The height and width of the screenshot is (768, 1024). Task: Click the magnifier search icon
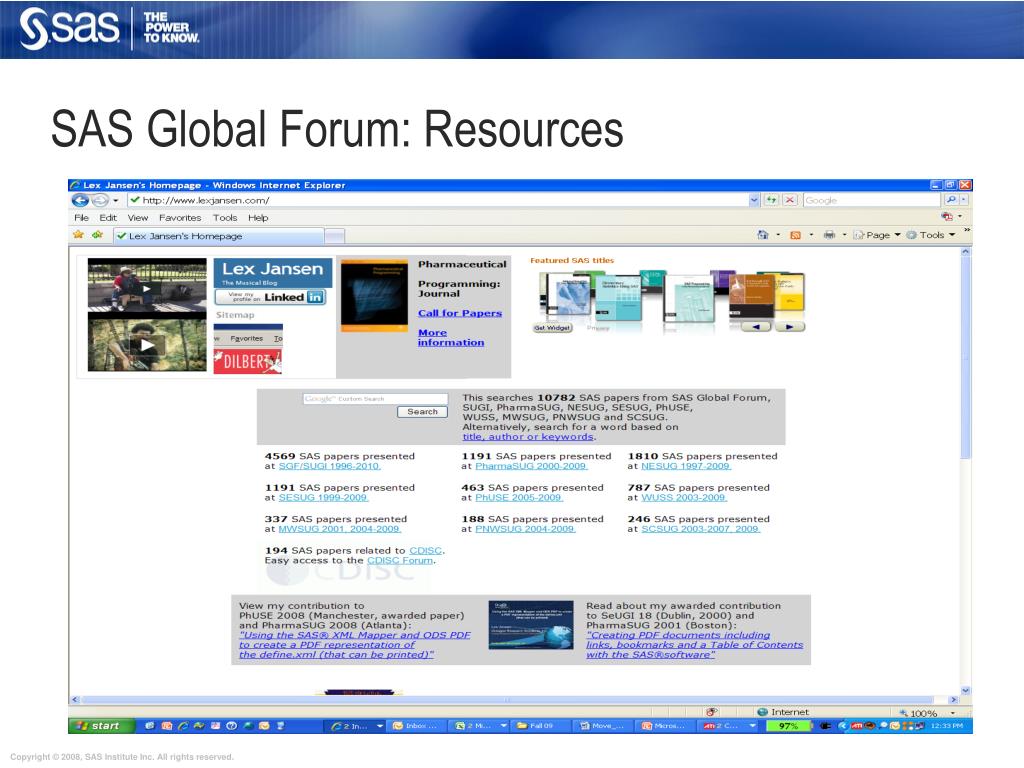tap(951, 200)
